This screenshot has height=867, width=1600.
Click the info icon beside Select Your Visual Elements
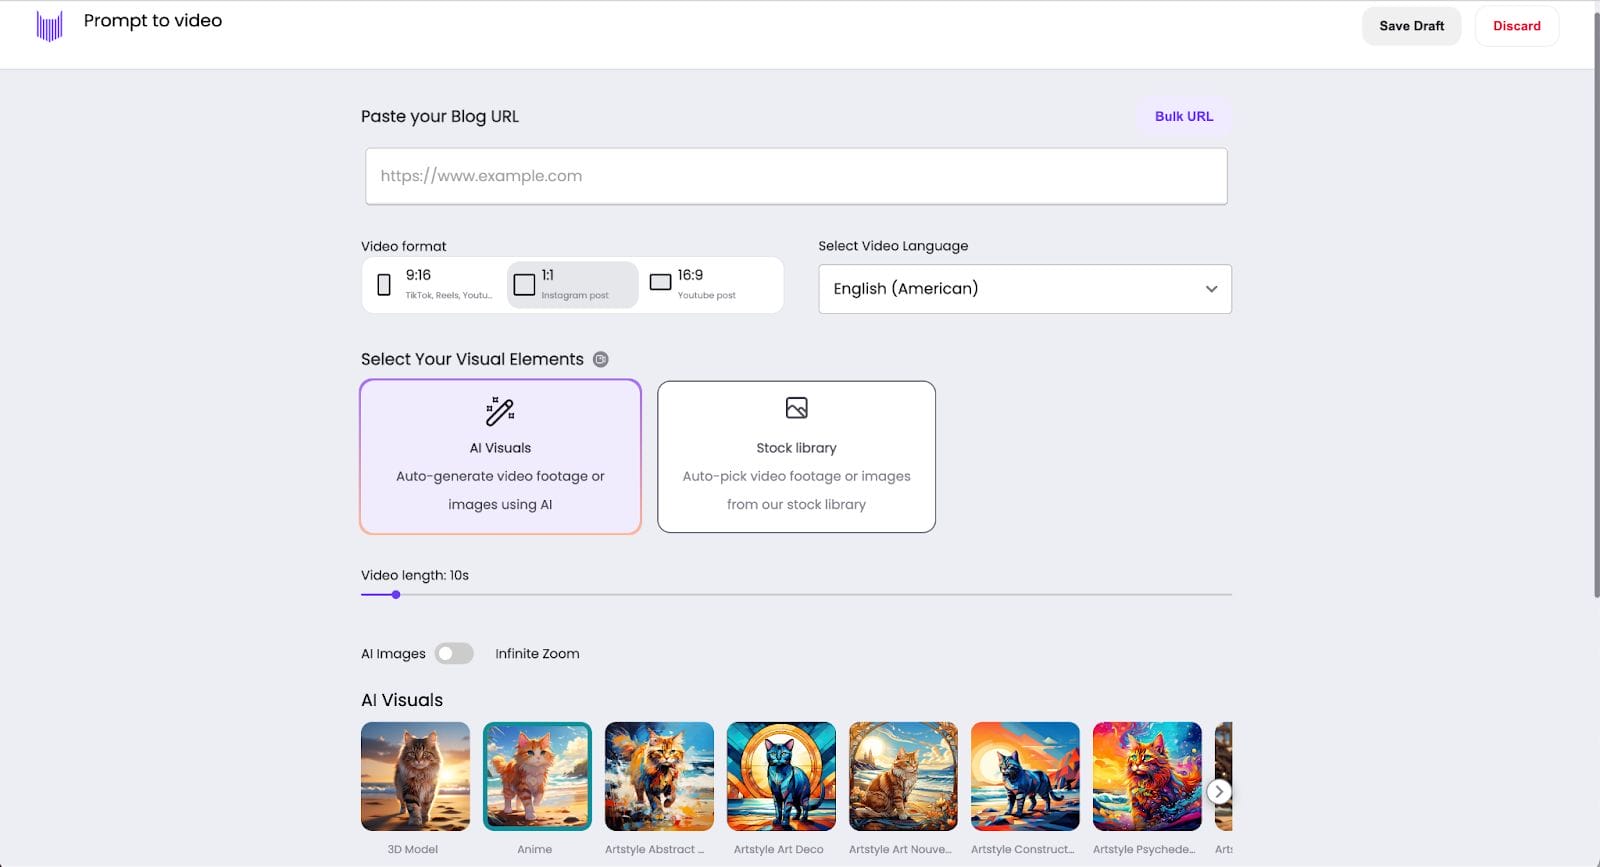(x=601, y=360)
